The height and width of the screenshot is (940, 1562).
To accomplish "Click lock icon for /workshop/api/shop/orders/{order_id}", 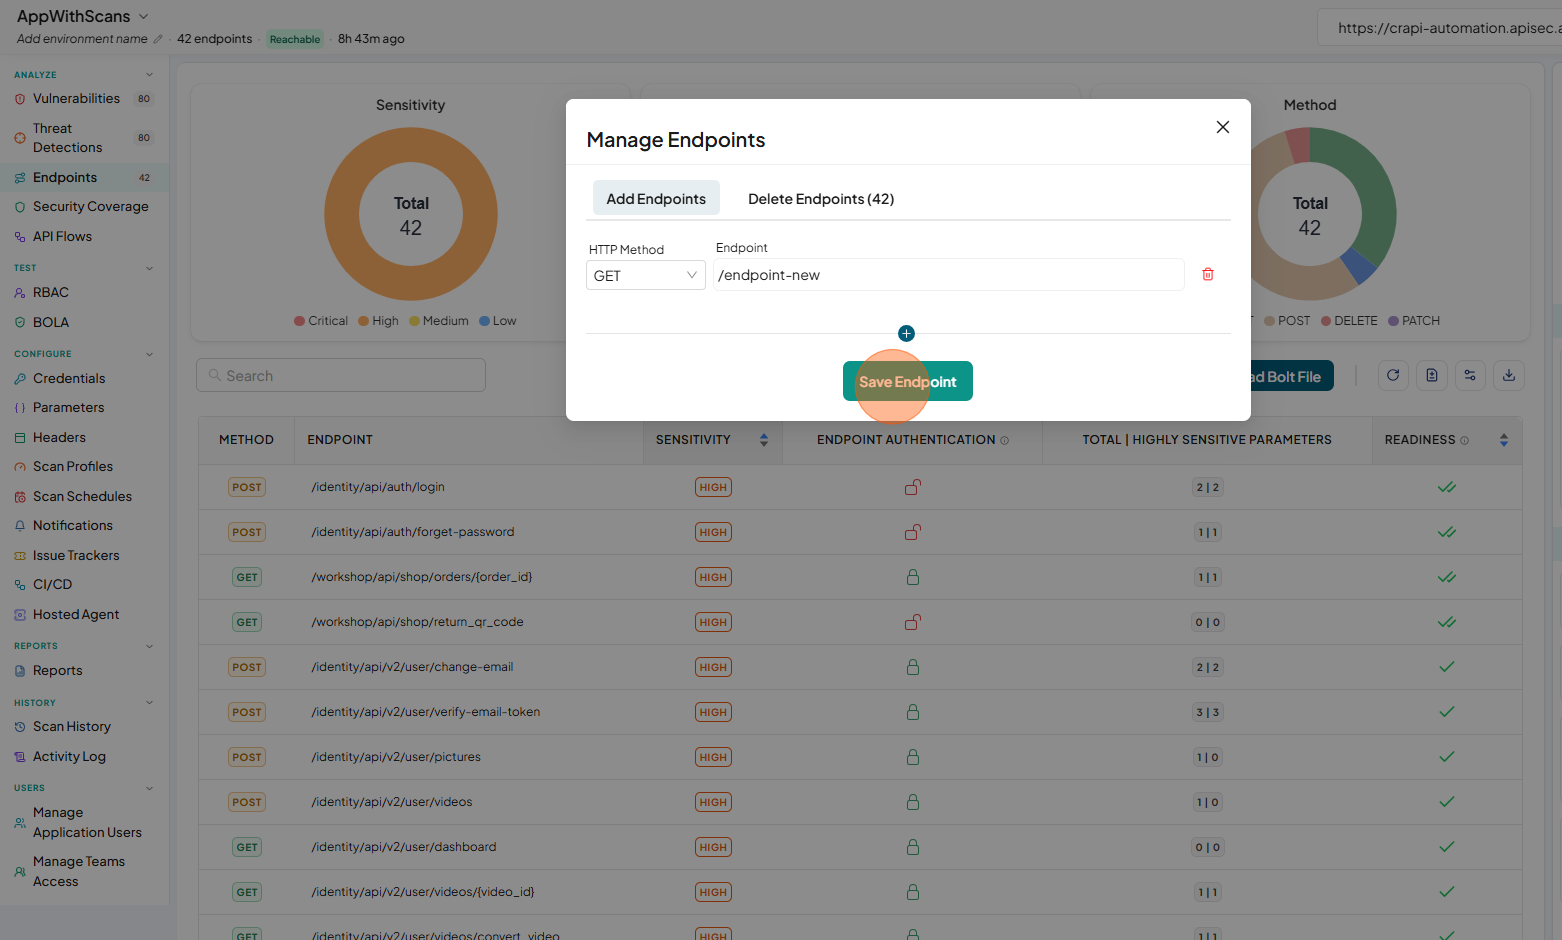I will pyautogui.click(x=913, y=577).
